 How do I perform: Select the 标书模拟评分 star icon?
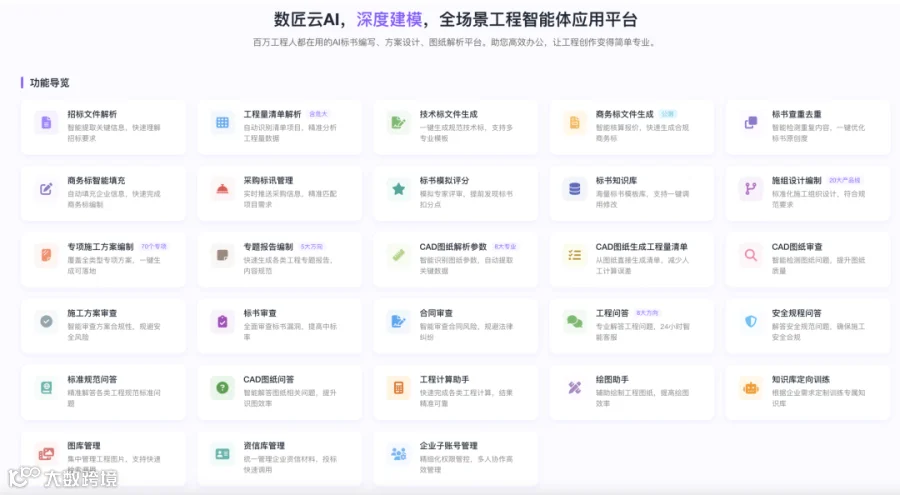coord(398,189)
